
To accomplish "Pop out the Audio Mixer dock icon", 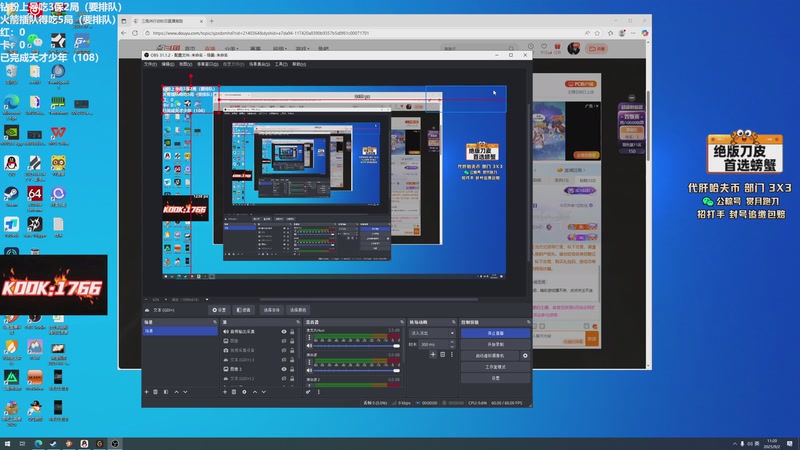I will (x=402, y=322).
